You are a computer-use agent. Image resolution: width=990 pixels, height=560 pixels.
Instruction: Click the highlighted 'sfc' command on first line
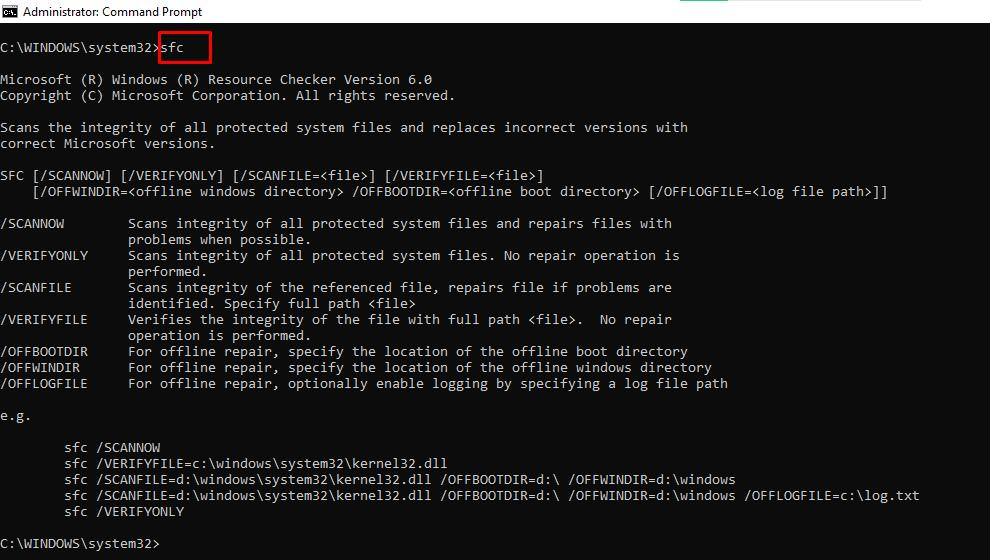coord(172,47)
